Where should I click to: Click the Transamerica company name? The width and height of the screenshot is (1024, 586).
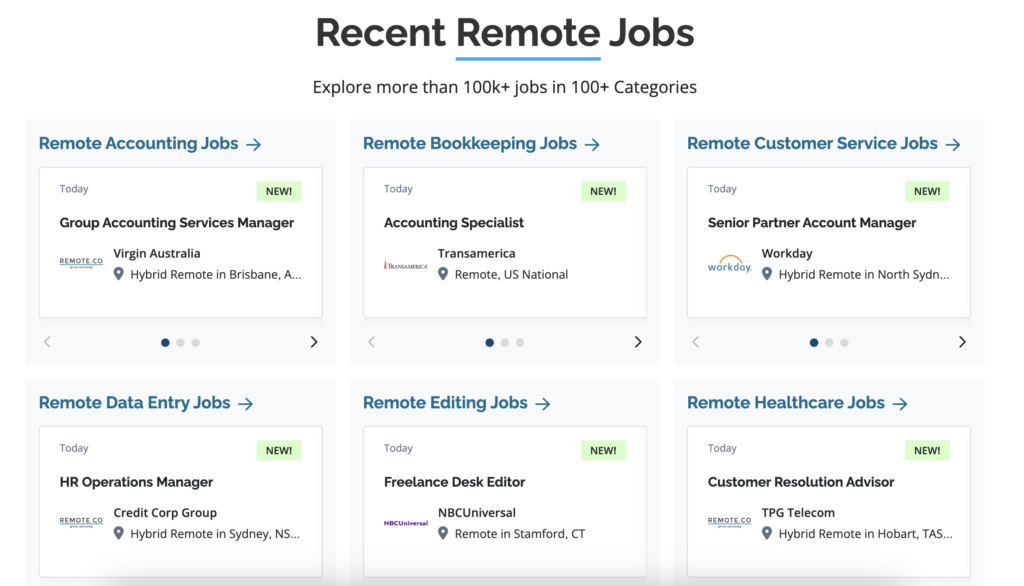pos(476,253)
